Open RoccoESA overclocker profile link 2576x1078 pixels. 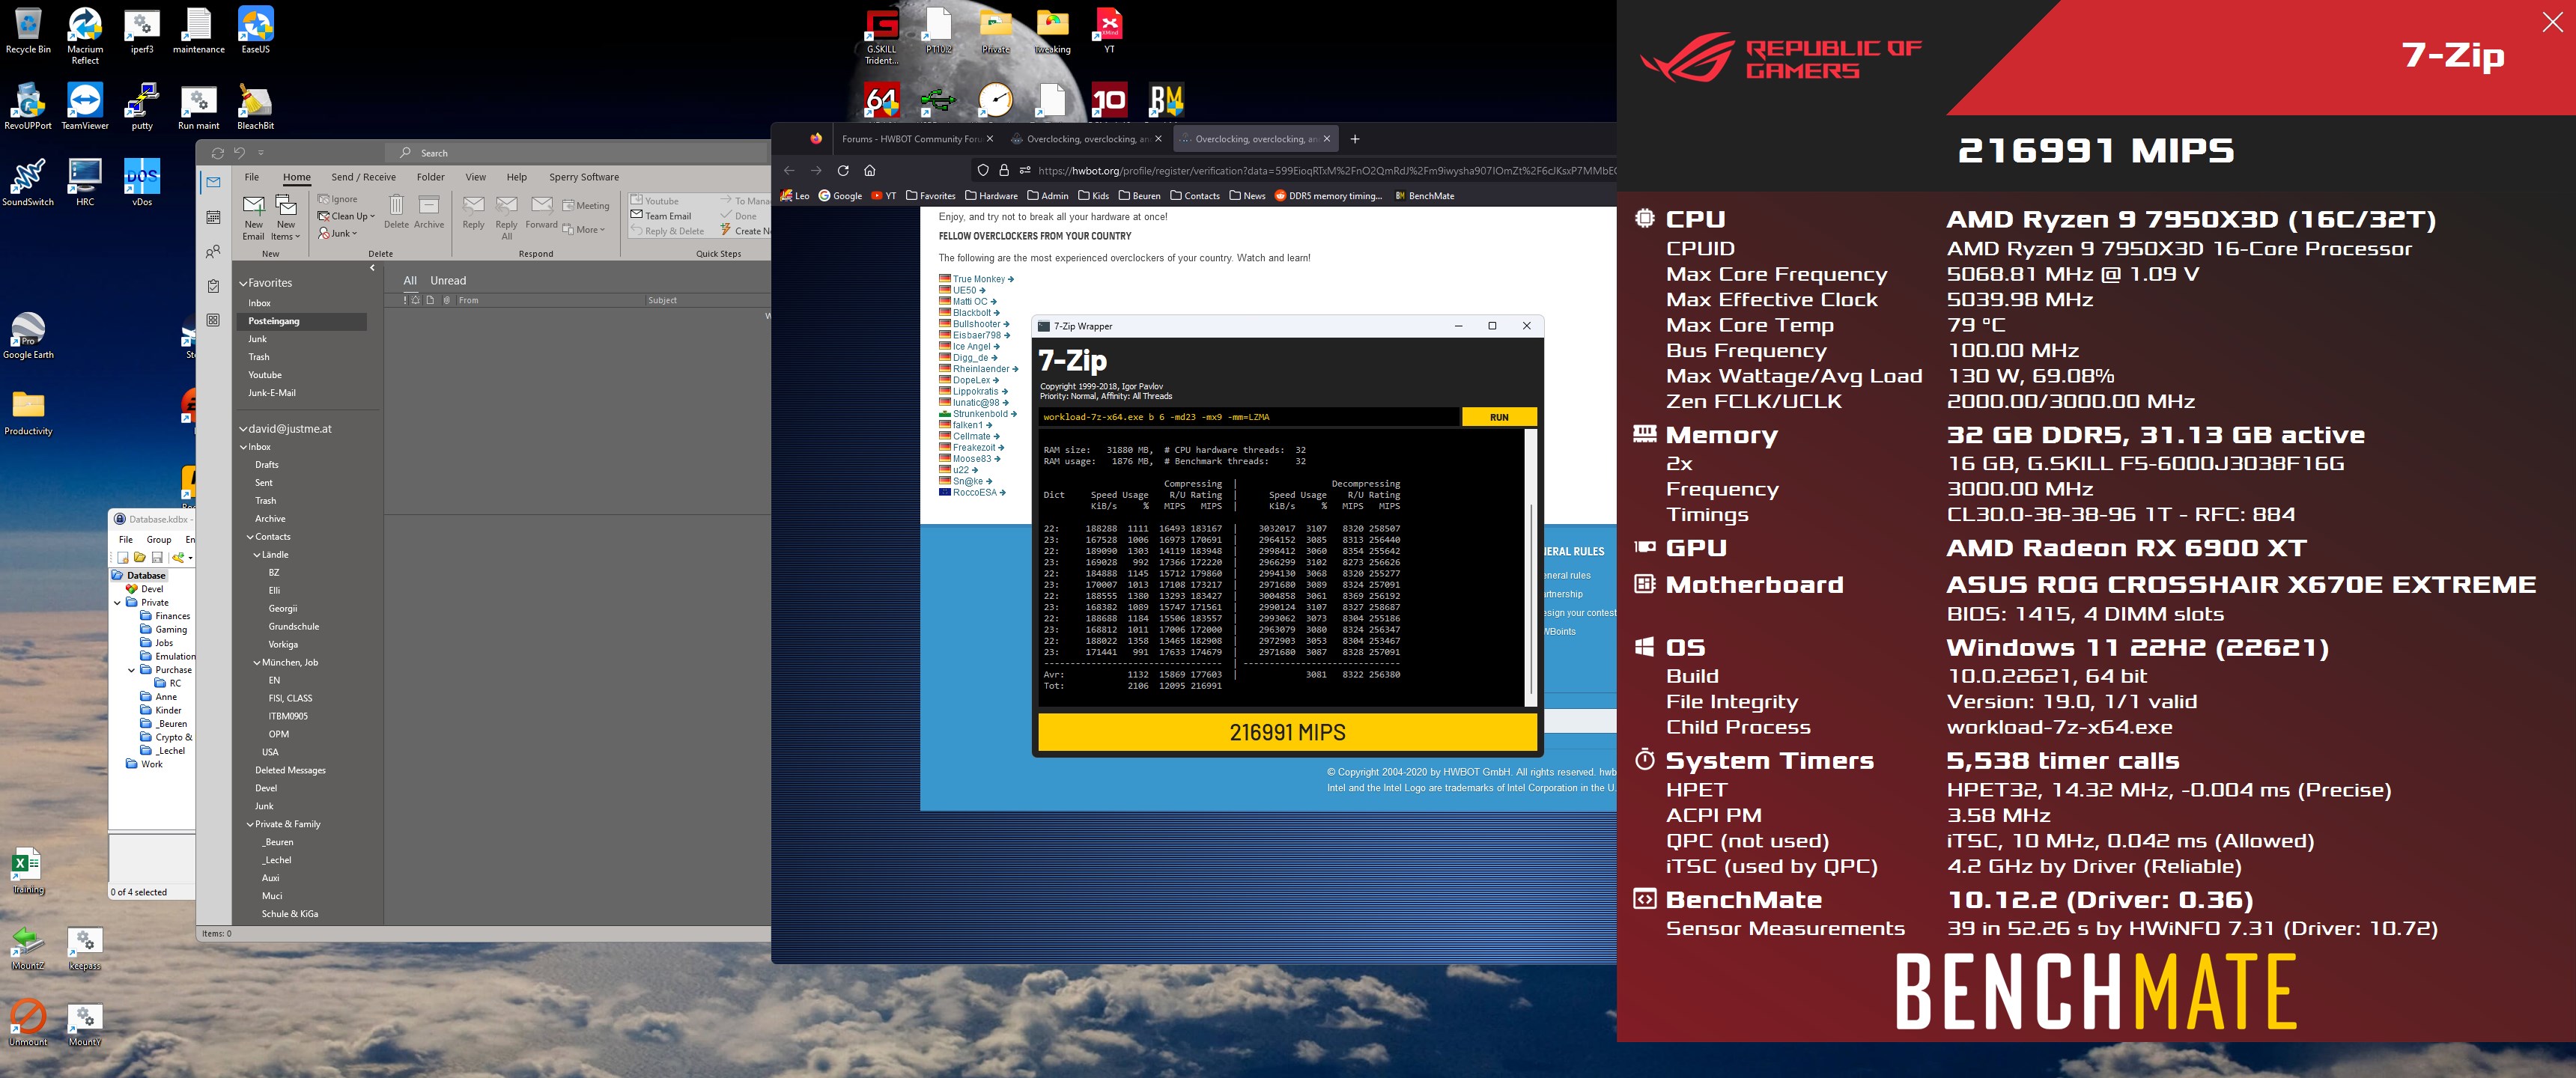975,492
